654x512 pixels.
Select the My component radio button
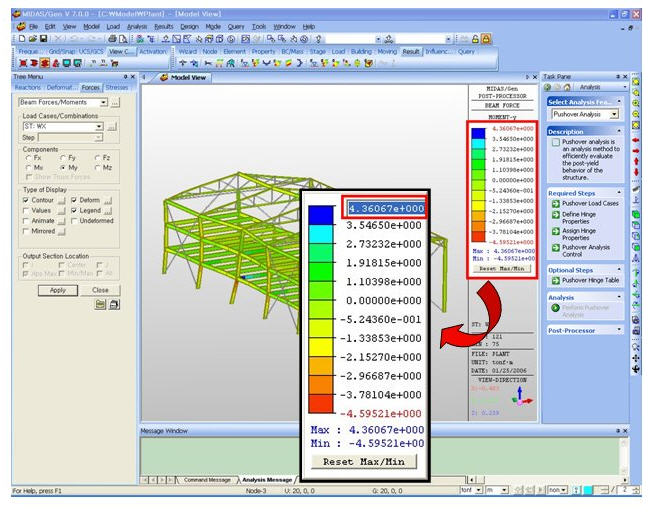pos(63,168)
